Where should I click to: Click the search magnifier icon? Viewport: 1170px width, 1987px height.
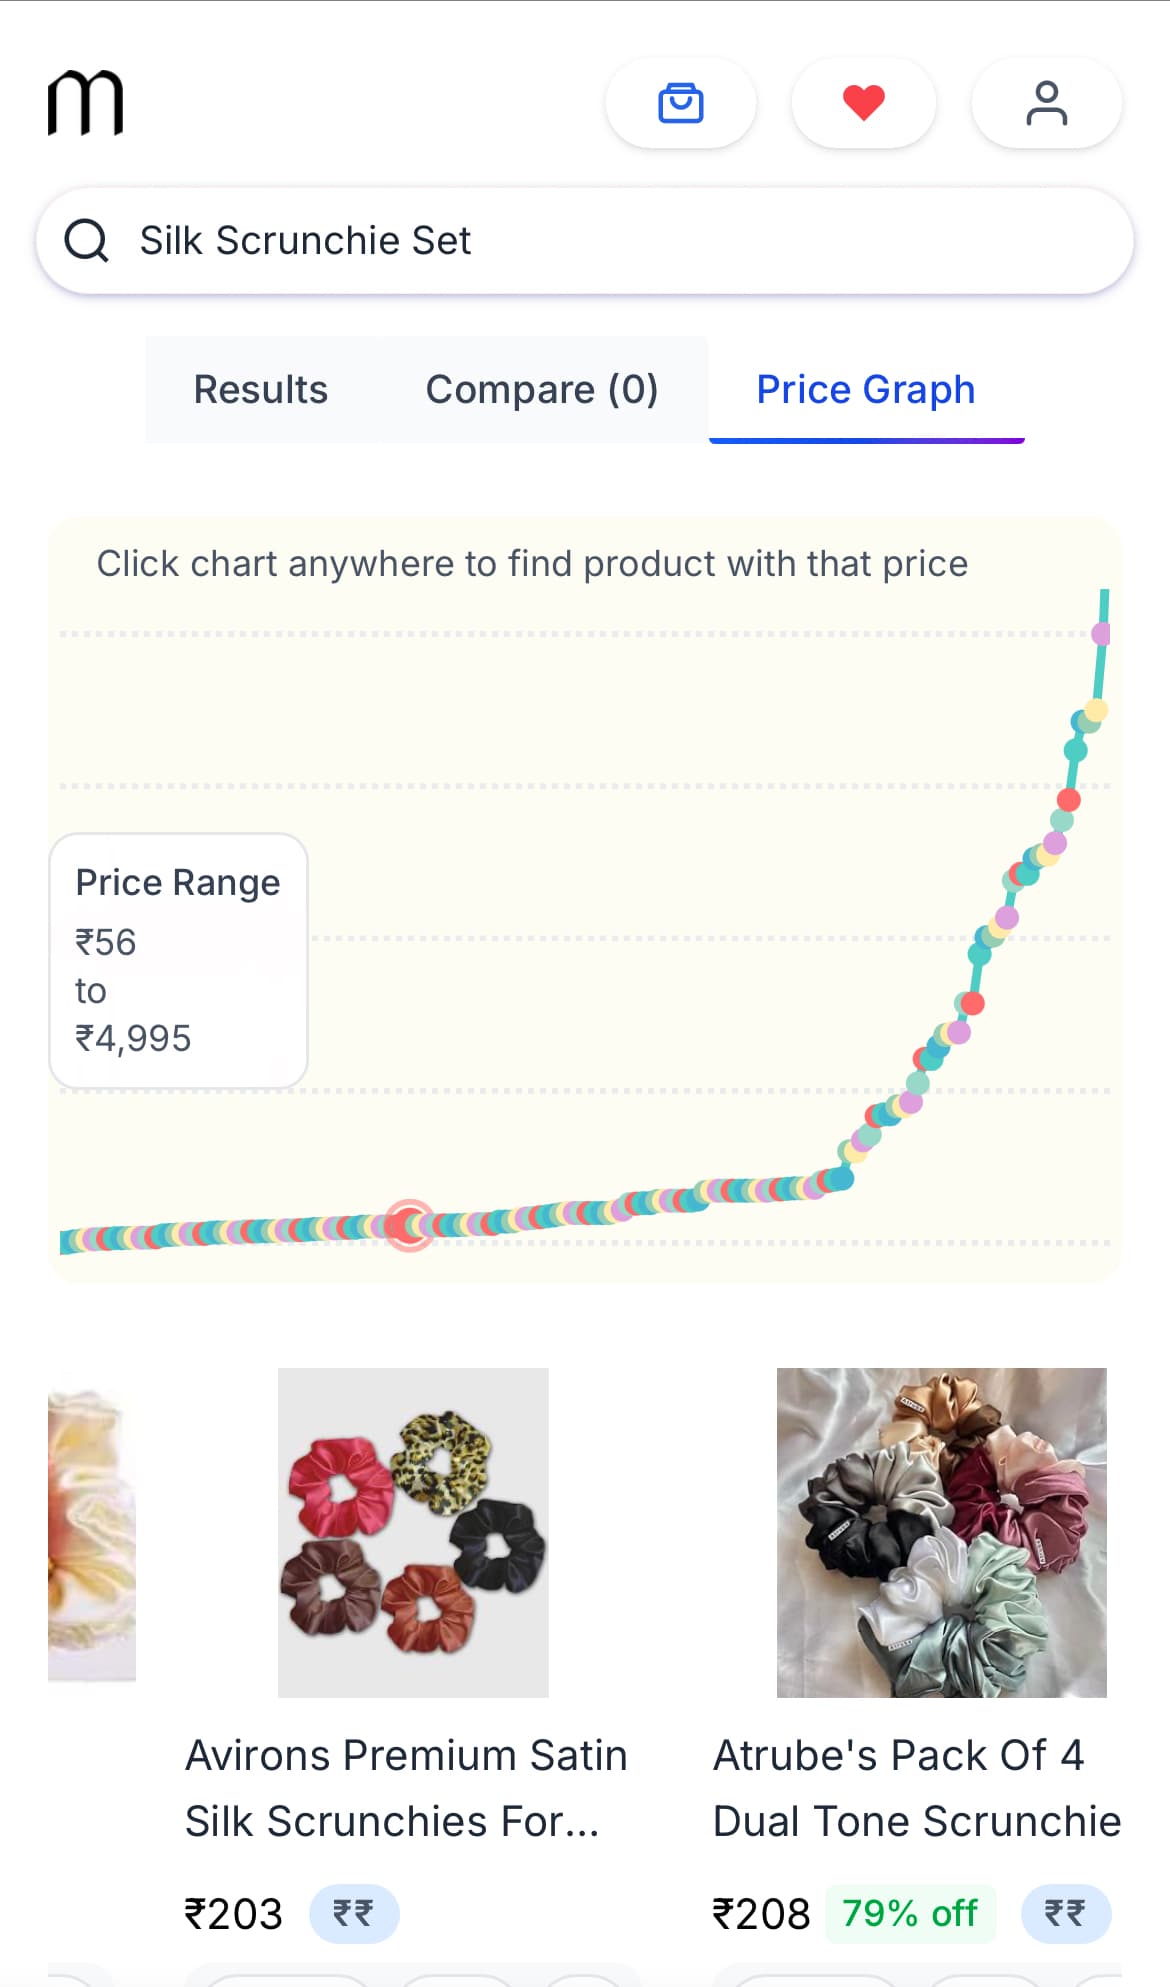pos(87,241)
